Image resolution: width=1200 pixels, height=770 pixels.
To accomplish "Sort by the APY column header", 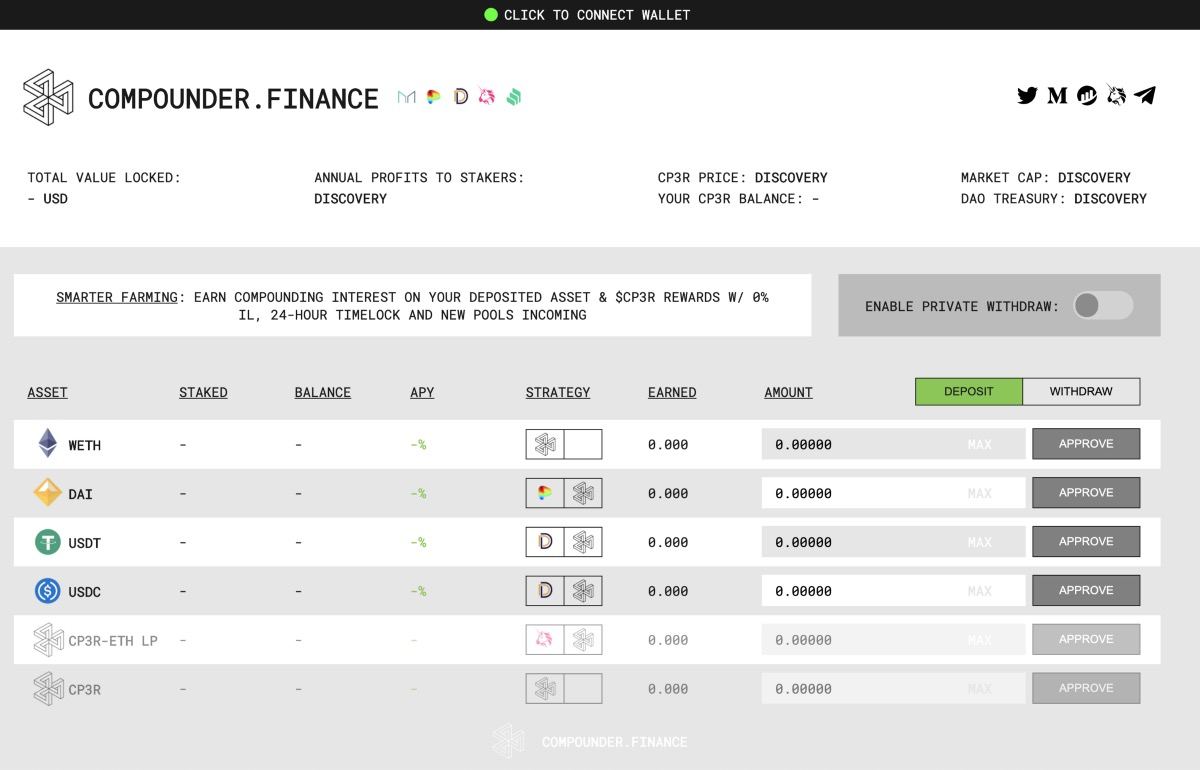I will [x=422, y=393].
